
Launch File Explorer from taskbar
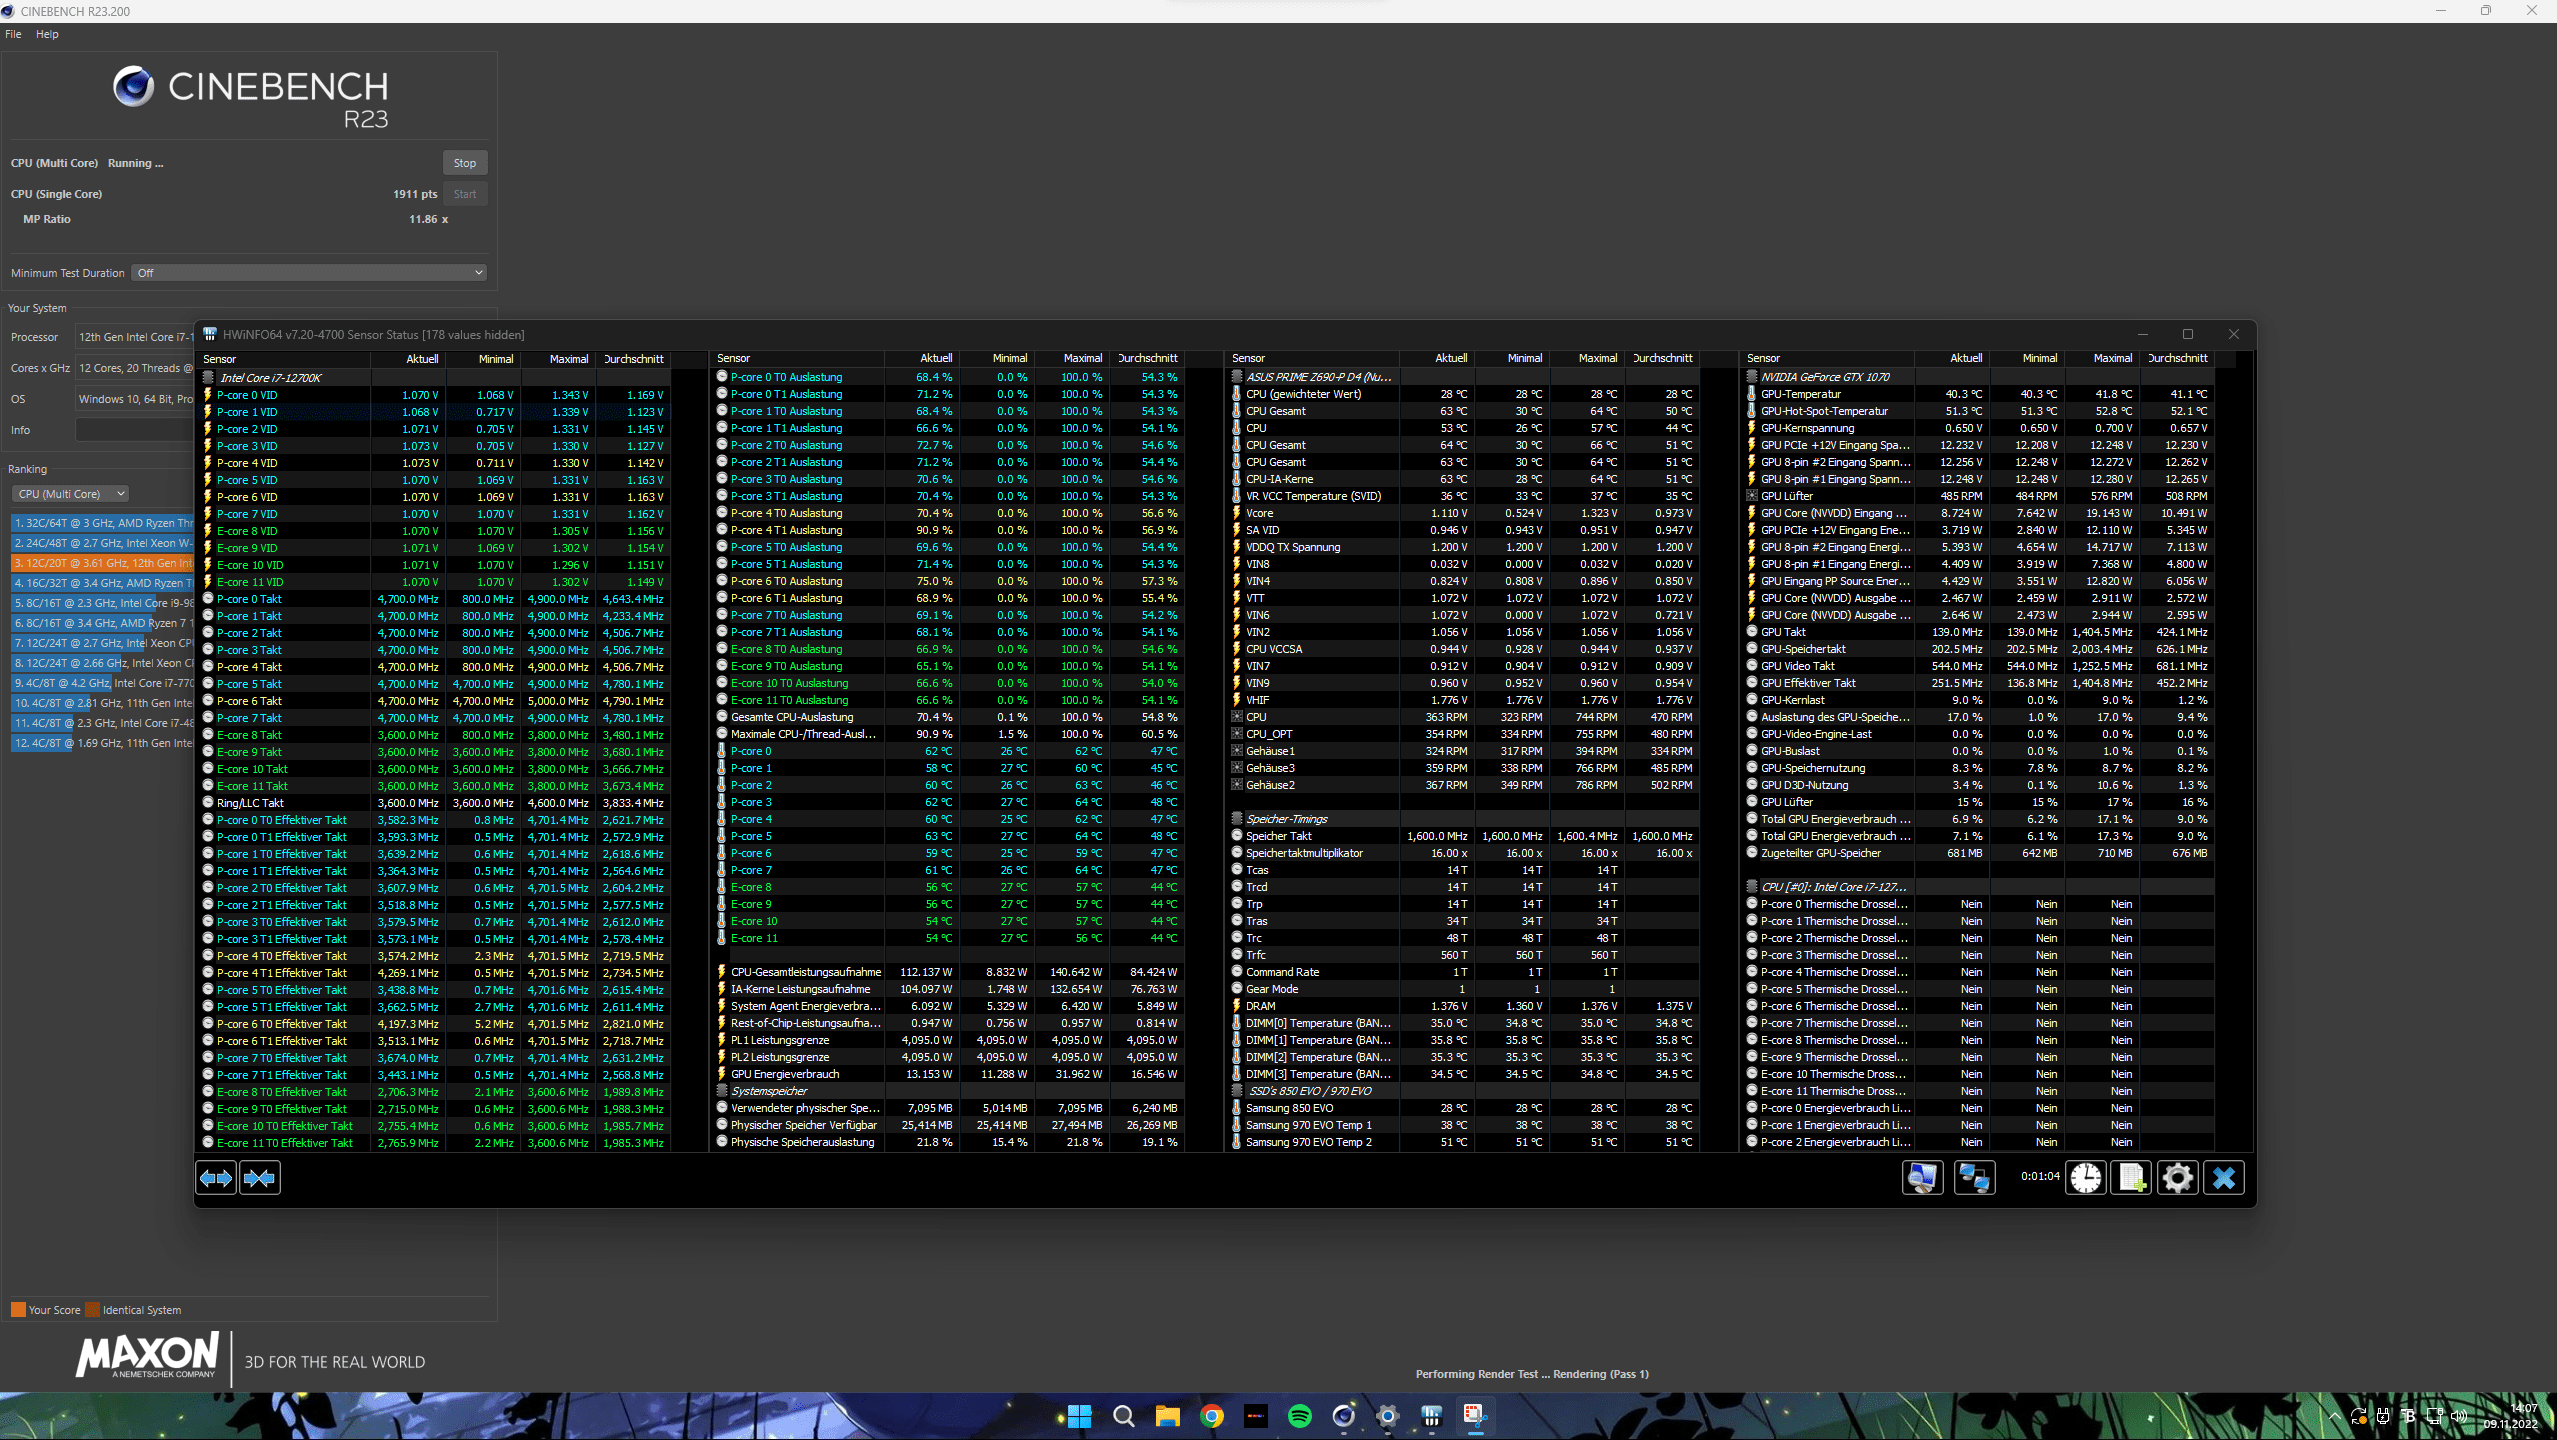[x=1167, y=1416]
